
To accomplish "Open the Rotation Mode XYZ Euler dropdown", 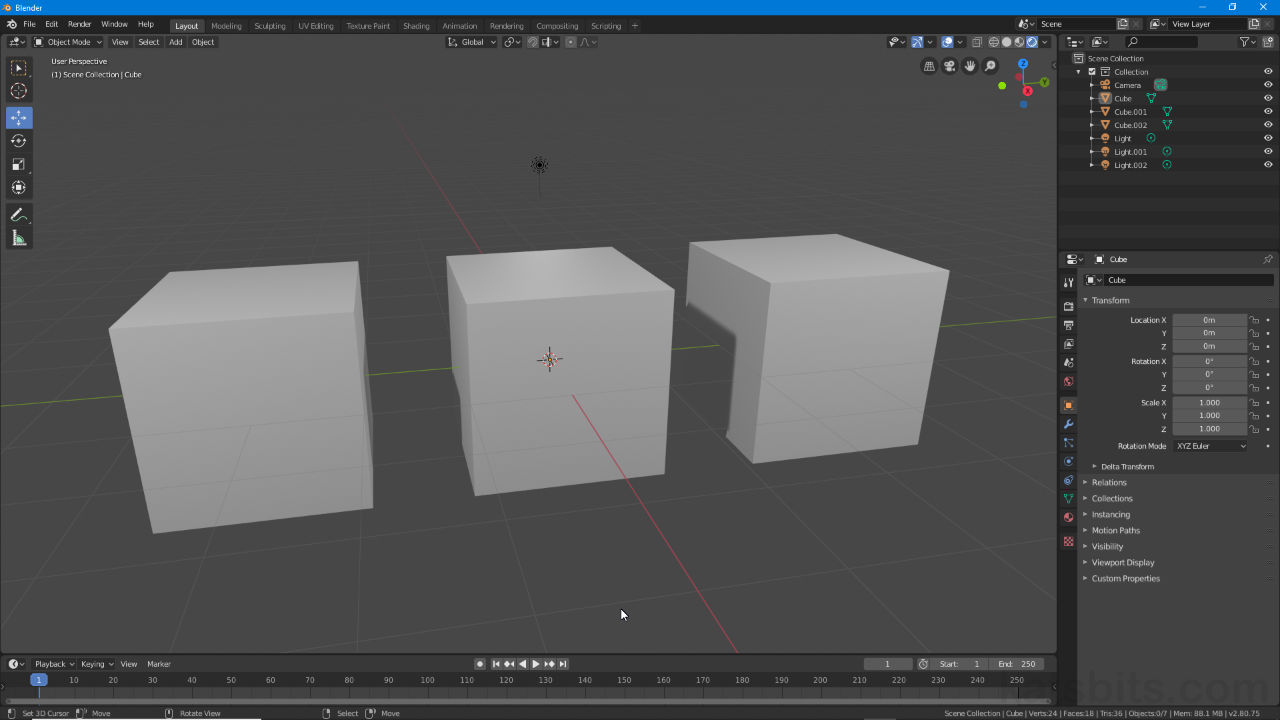I will click(x=1211, y=446).
